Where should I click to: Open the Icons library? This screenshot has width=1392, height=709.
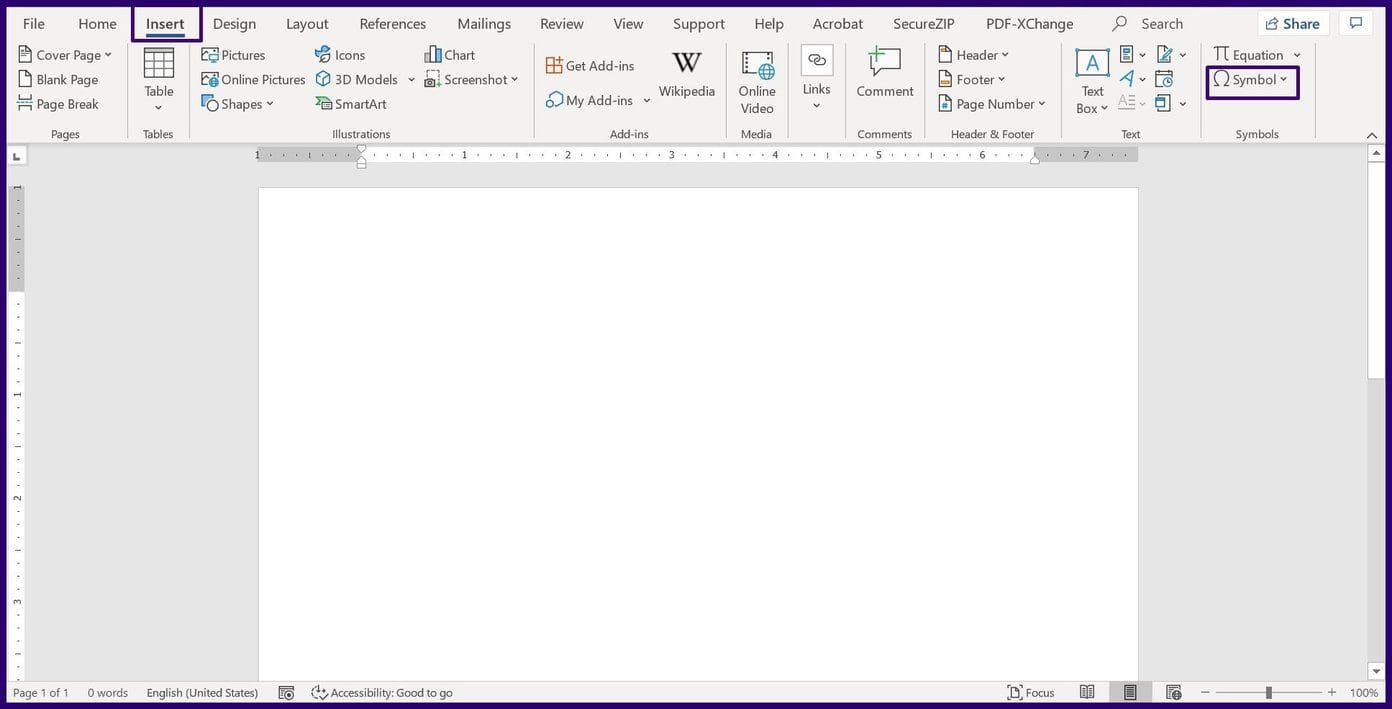click(x=340, y=55)
